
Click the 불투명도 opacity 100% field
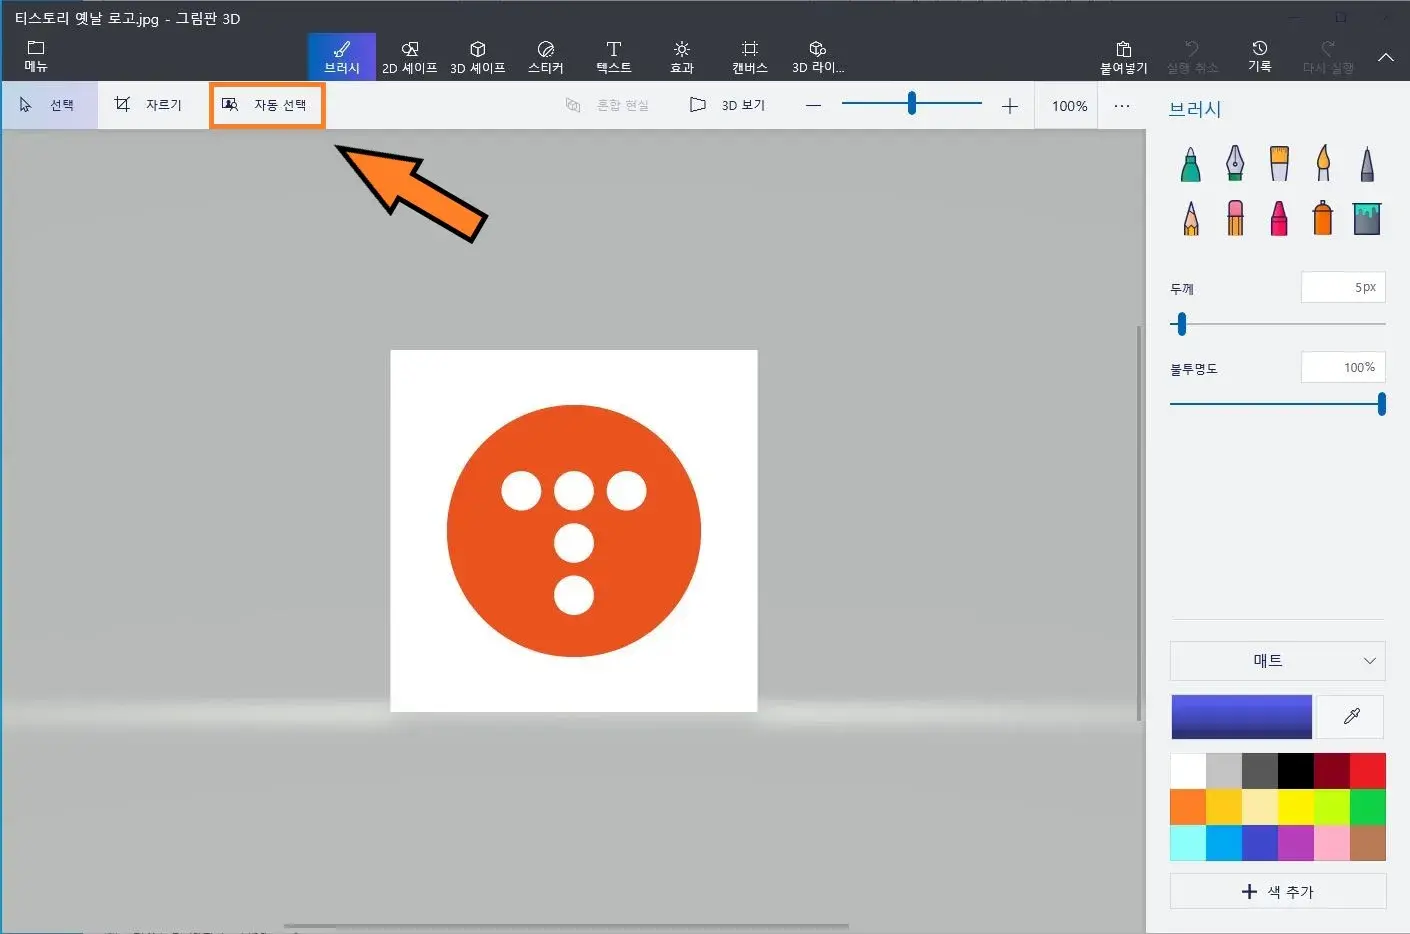1342,367
